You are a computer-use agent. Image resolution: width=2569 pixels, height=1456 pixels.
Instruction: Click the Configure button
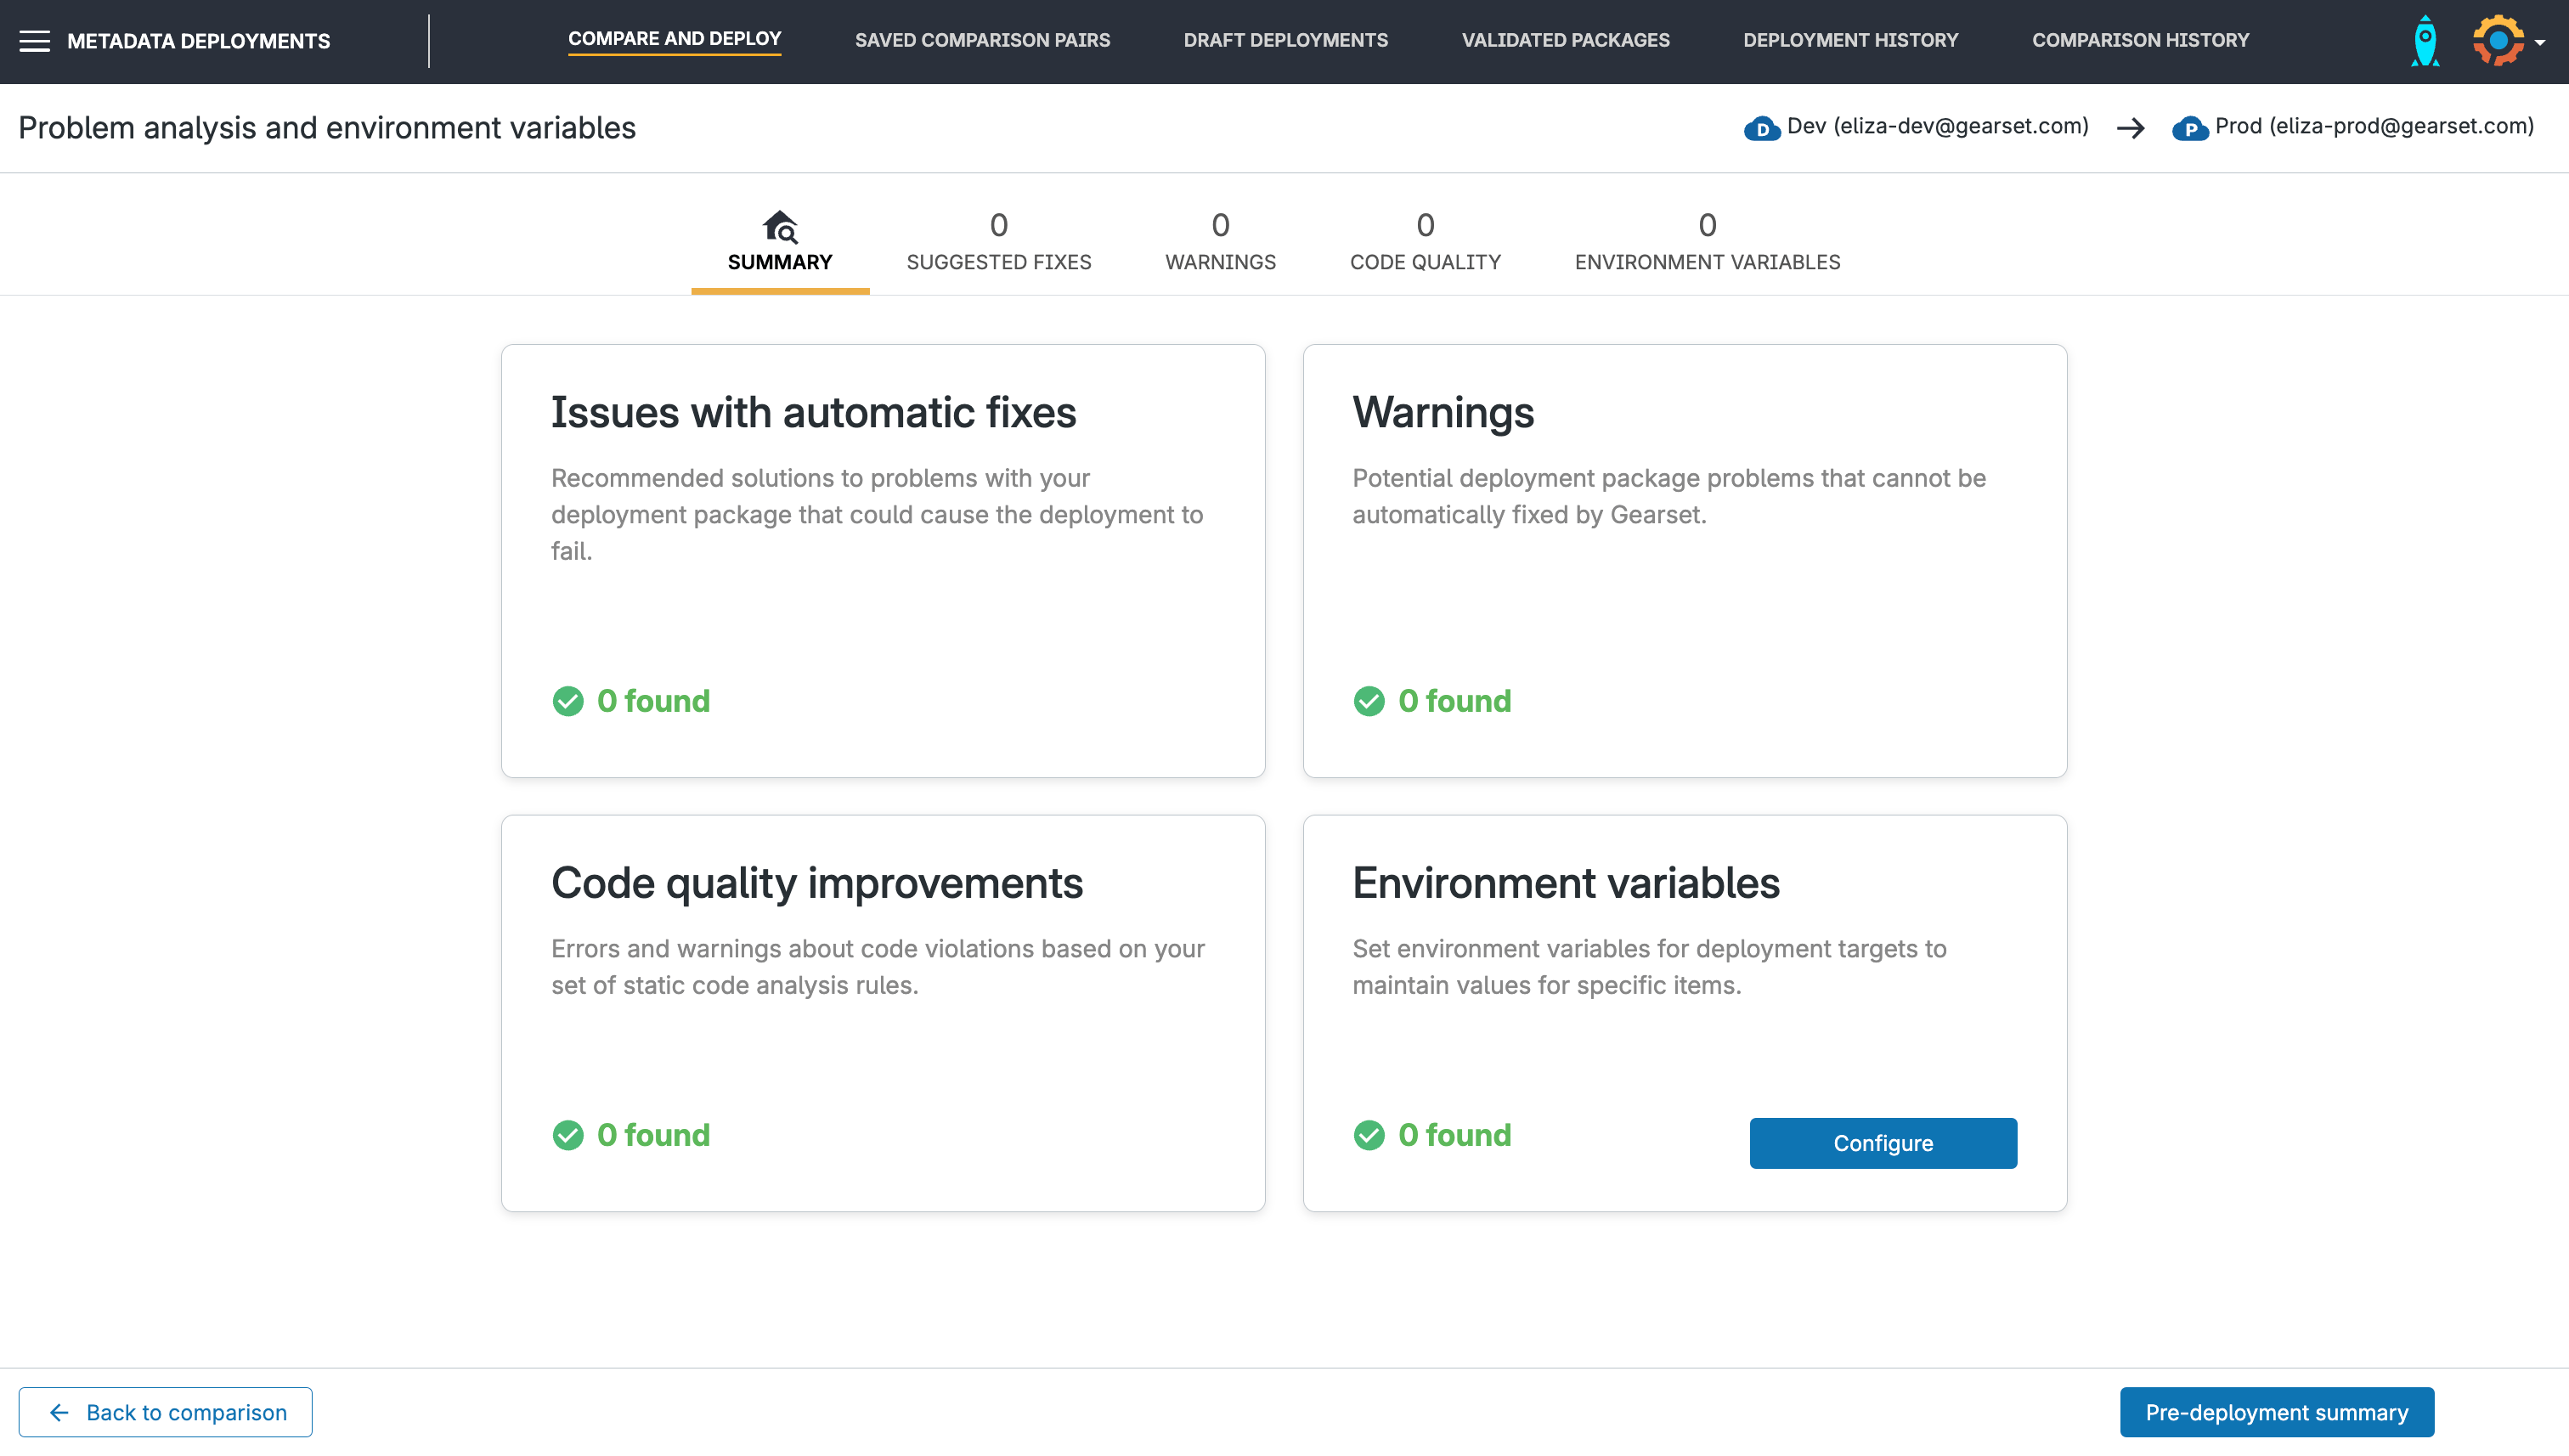(x=1882, y=1143)
